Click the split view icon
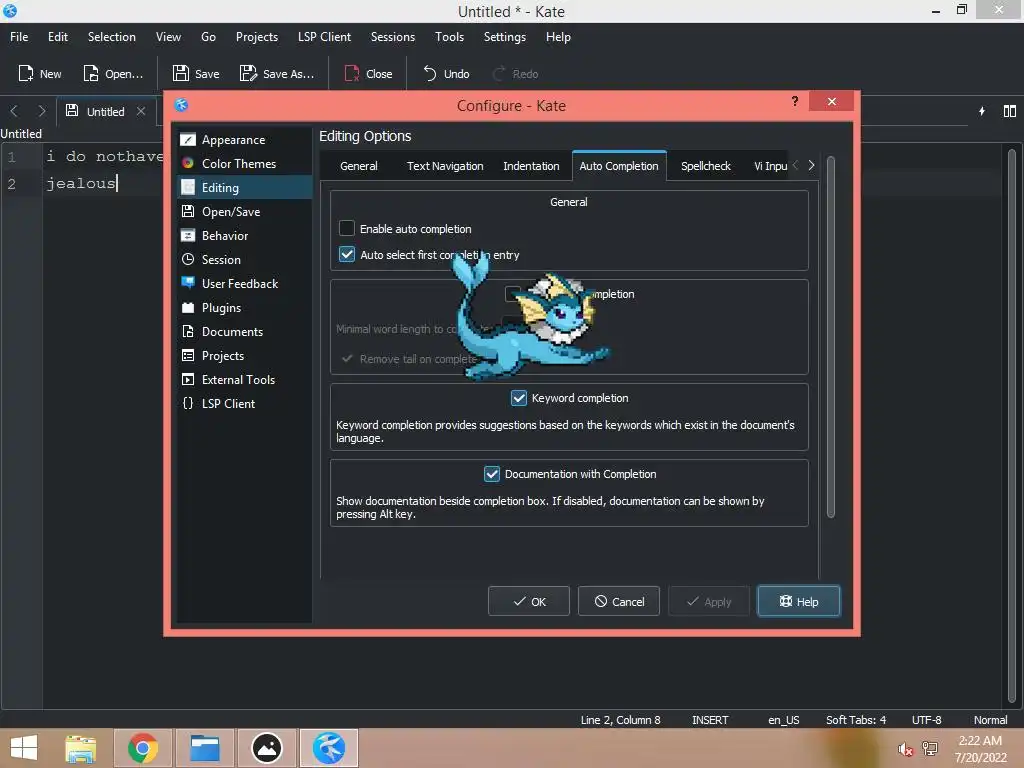The image size is (1024, 768). 1010,111
